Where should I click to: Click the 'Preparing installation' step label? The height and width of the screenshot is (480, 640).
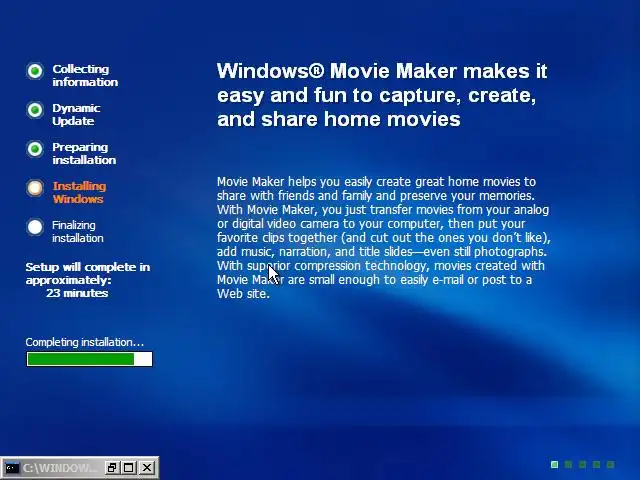click(x=84, y=153)
